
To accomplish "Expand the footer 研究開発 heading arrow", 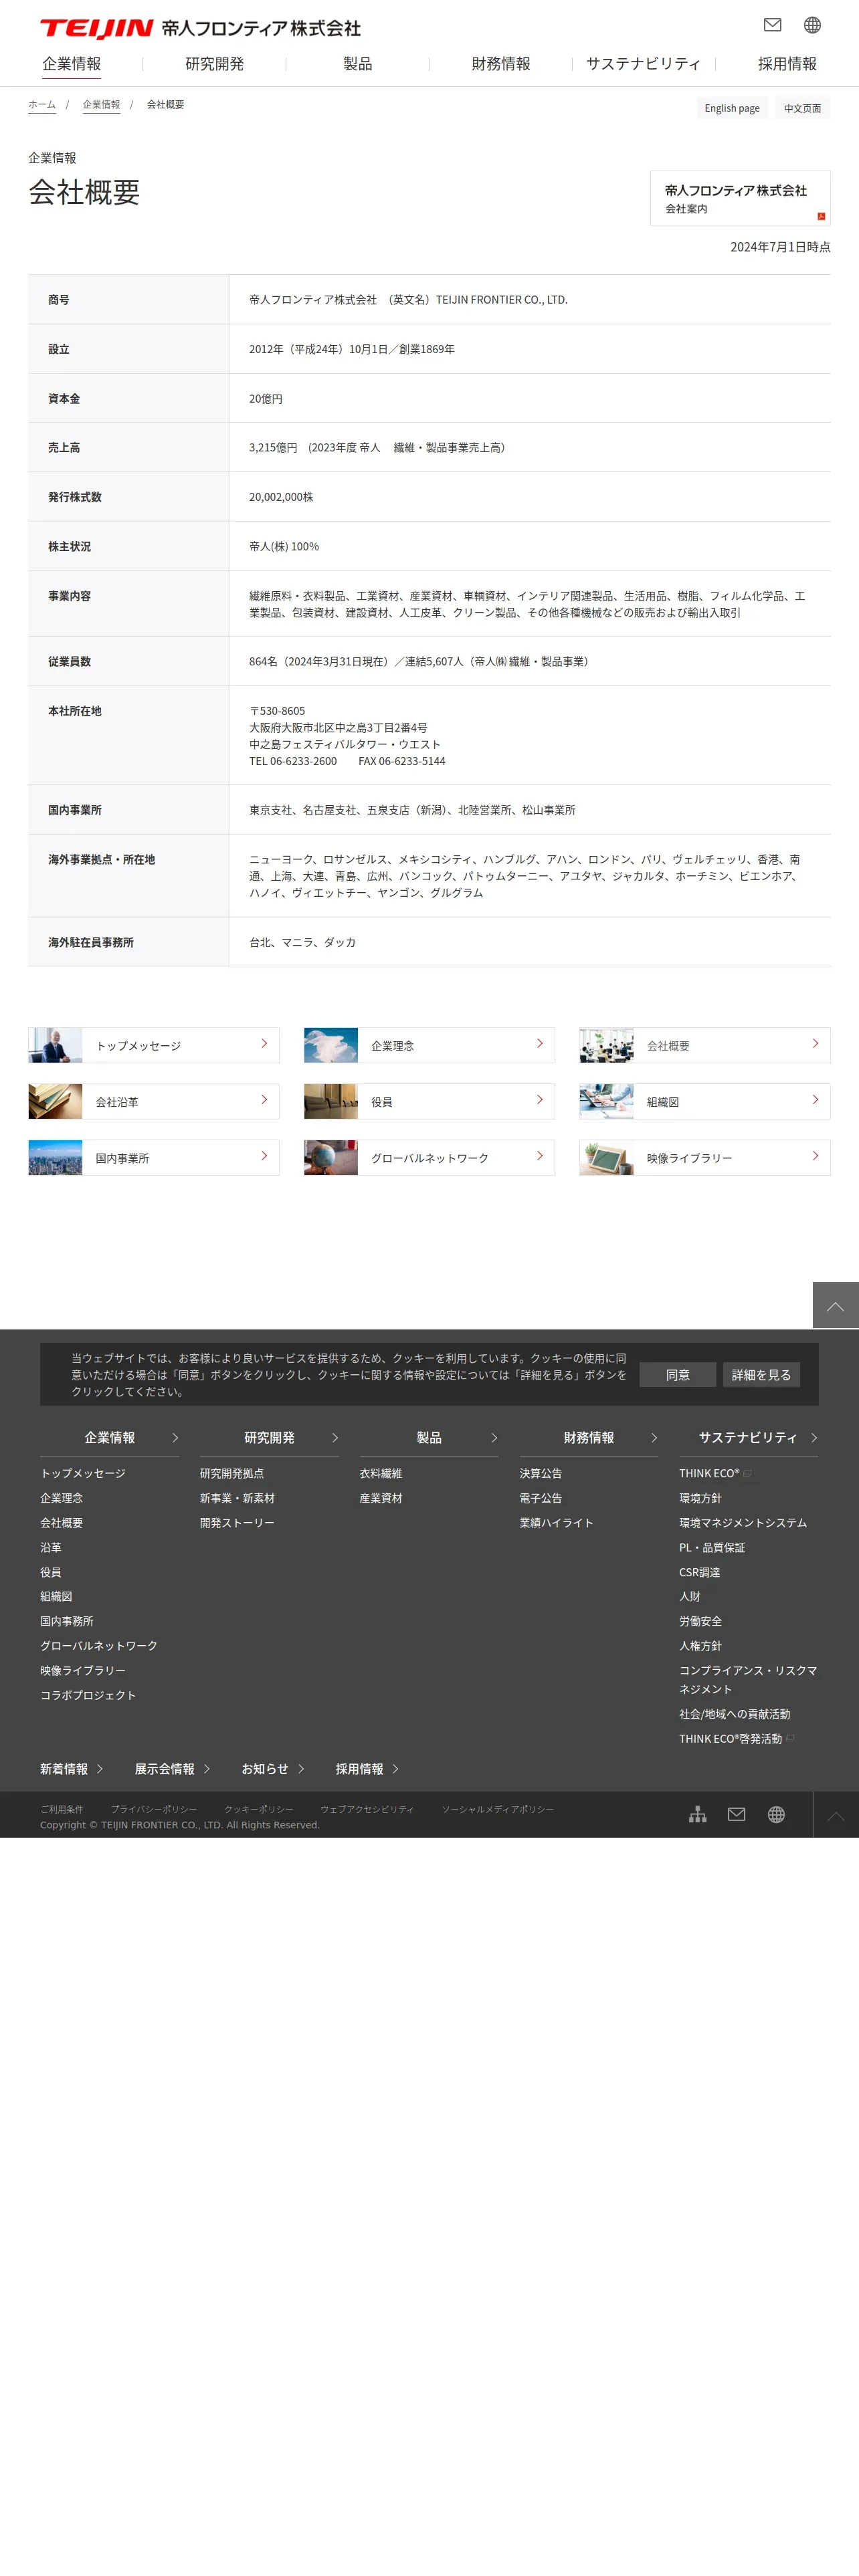I will tap(335, 1437).
